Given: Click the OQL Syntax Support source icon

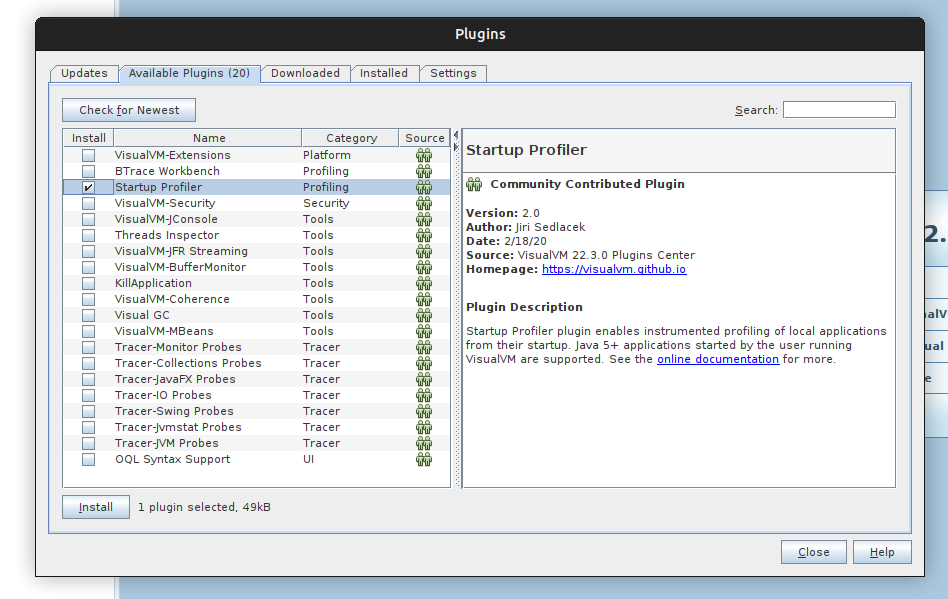Looking at the screenshot, I should click(424, 459).
